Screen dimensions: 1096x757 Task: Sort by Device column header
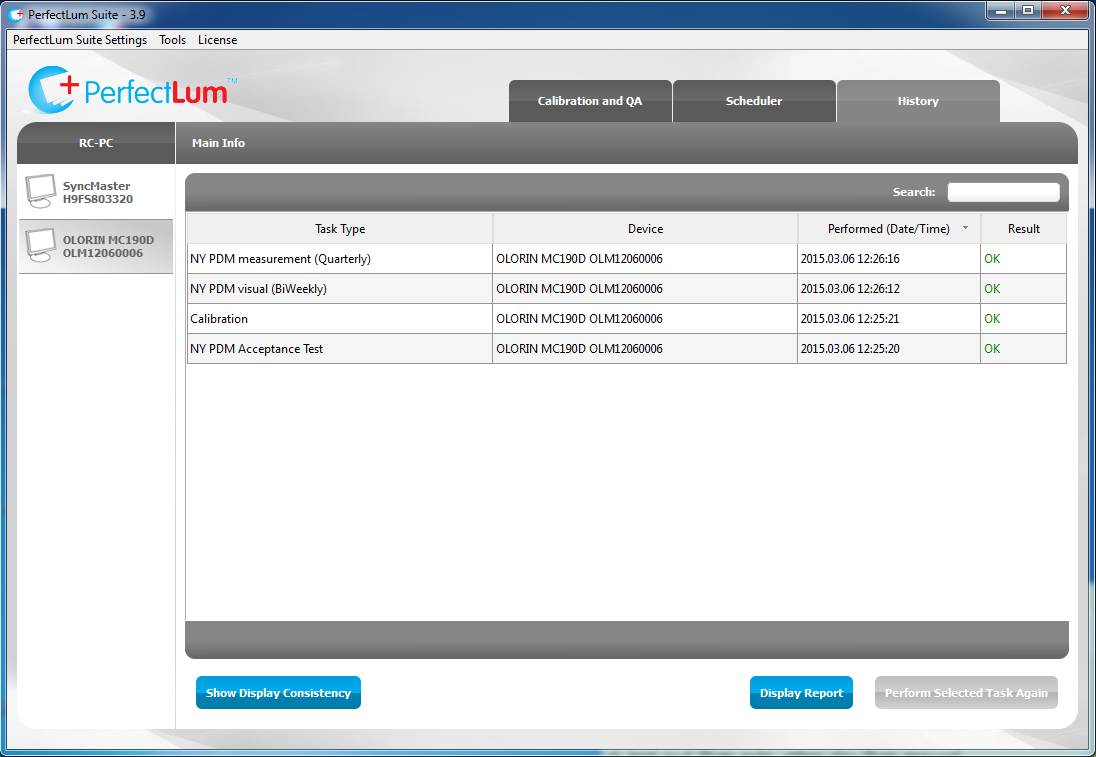[645, 229]
